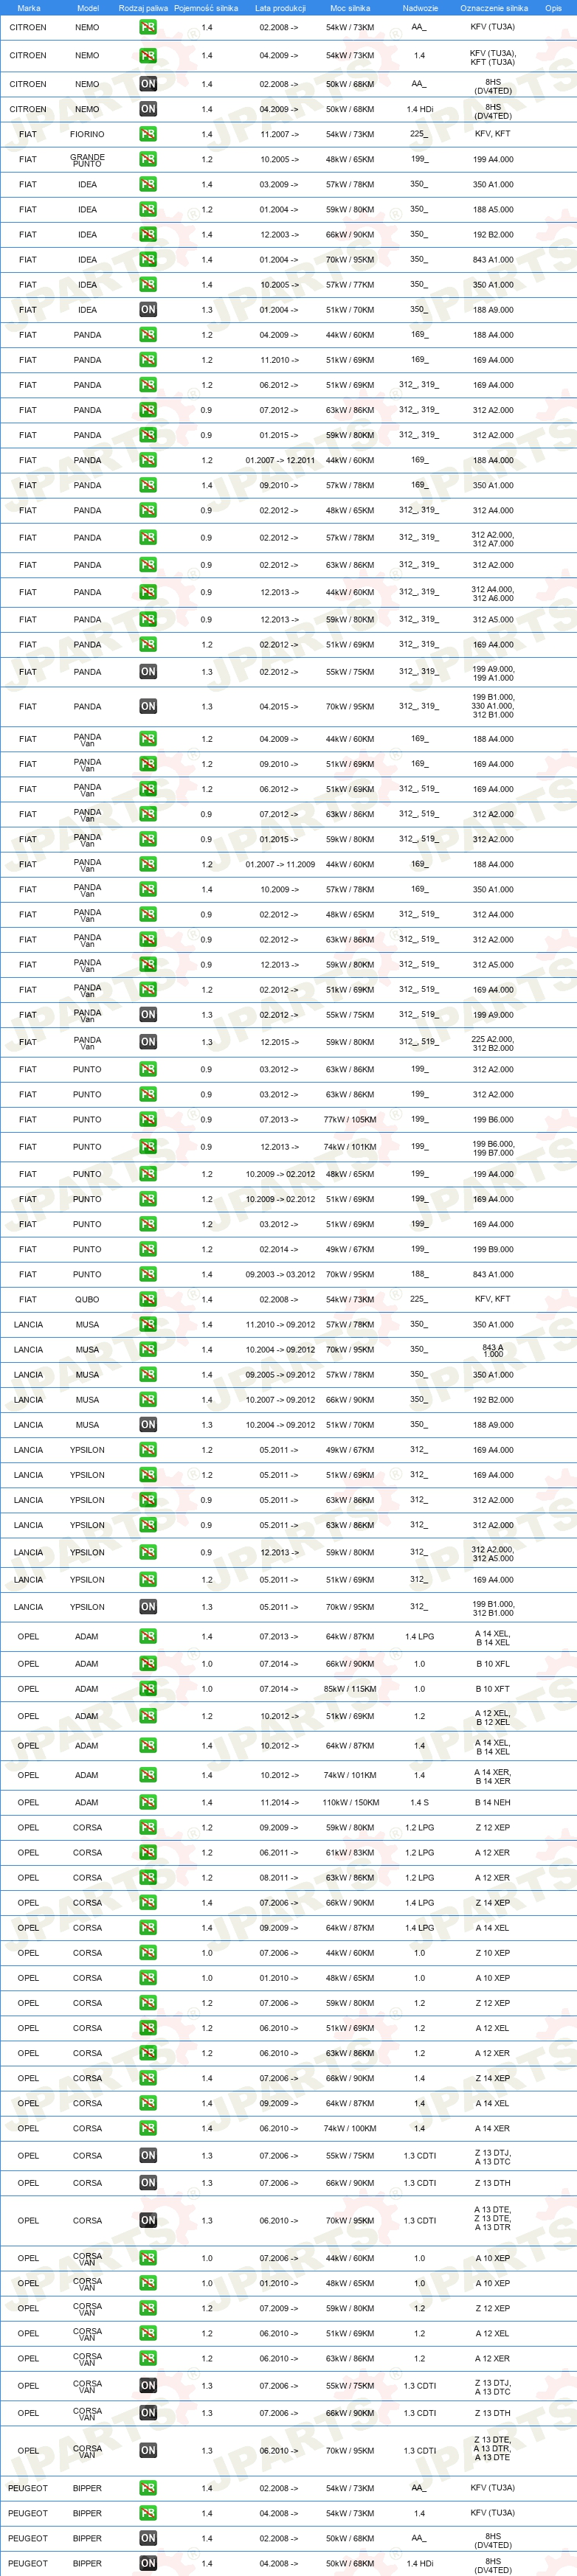Click diesel ON icon in Fiat Panda 70kW/95KM row
Image resolution: width=577 pixels, height=2576 pixels.
(x=148, y=706)
